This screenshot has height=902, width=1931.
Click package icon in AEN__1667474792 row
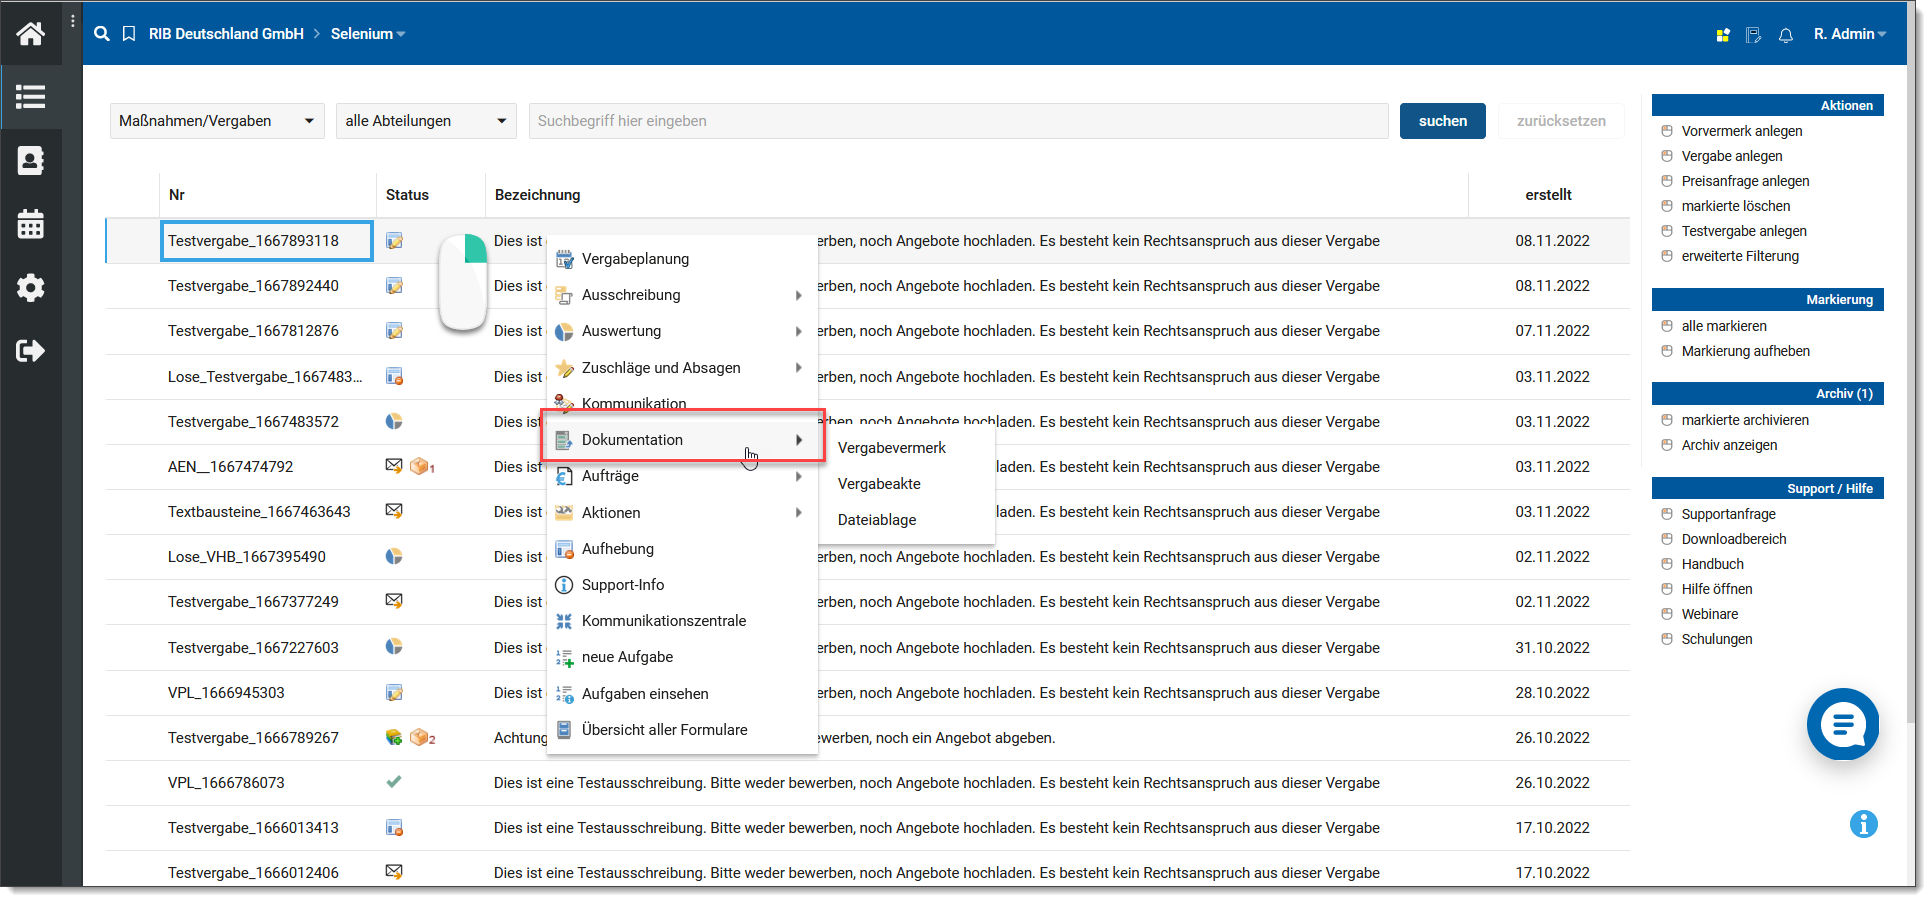click(x=420, y=466)
